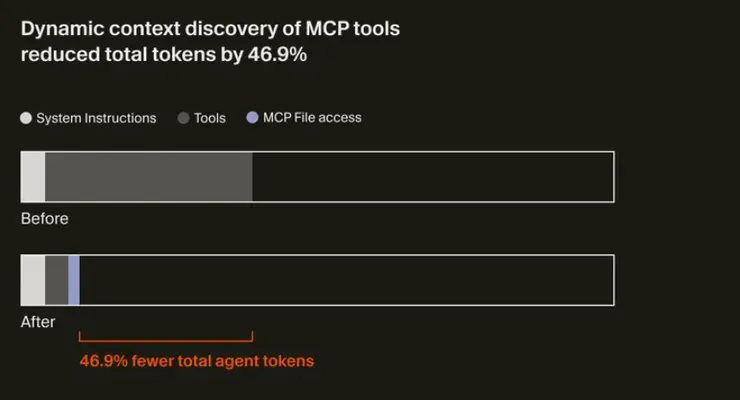Click the empty dark portion of Before bar
This screenshot has width=740, height=400.
coord(432,177)
